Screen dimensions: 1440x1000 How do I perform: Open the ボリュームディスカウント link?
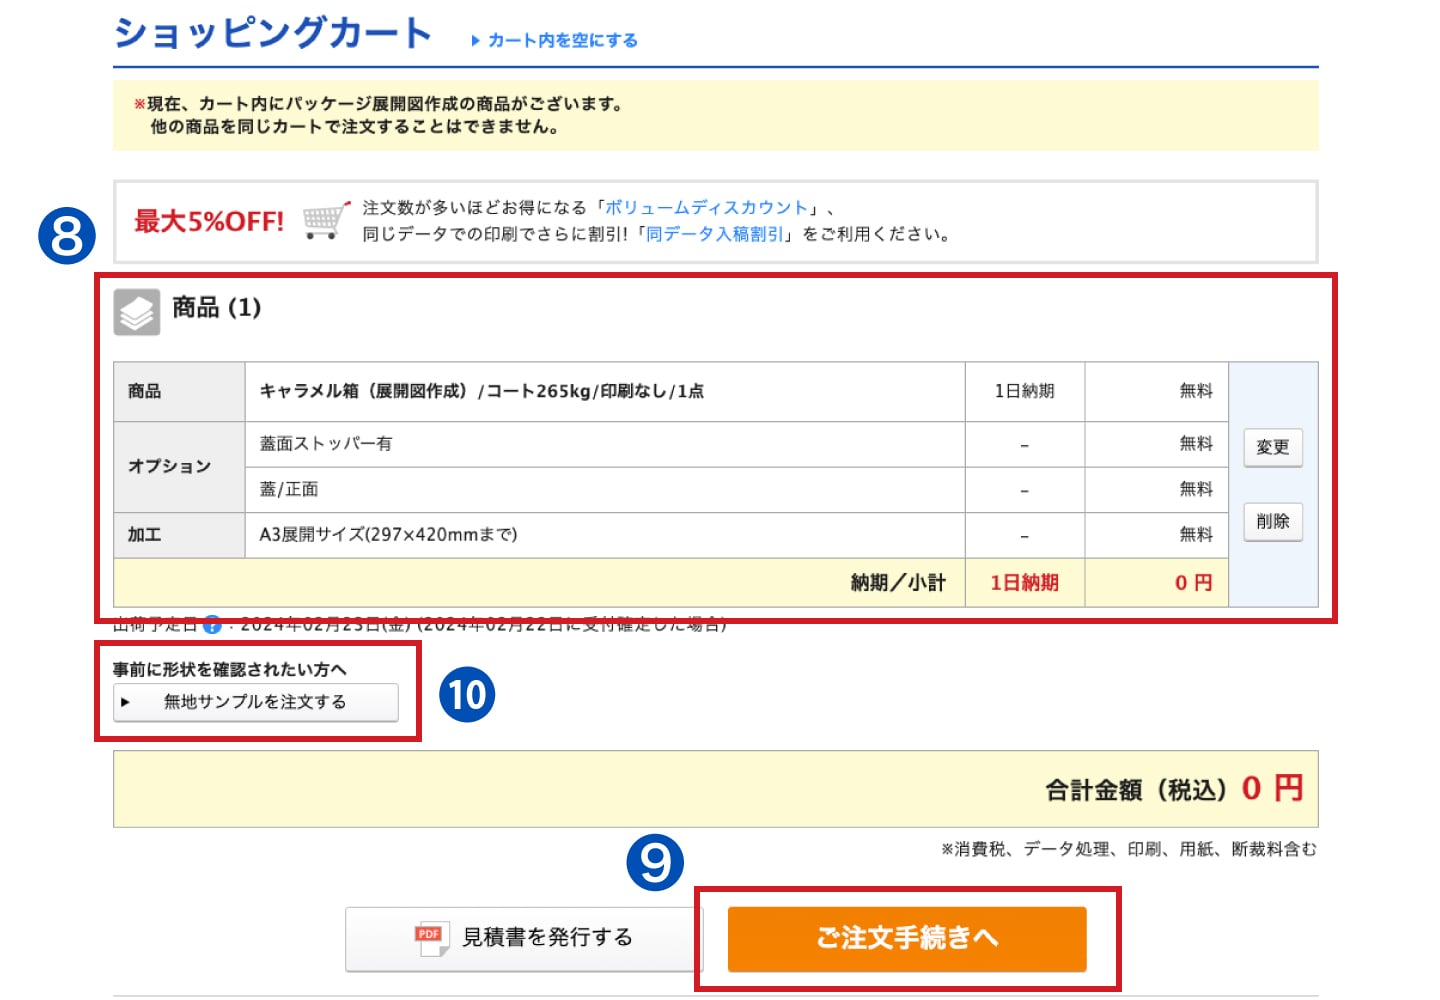[x=706, y=208]
